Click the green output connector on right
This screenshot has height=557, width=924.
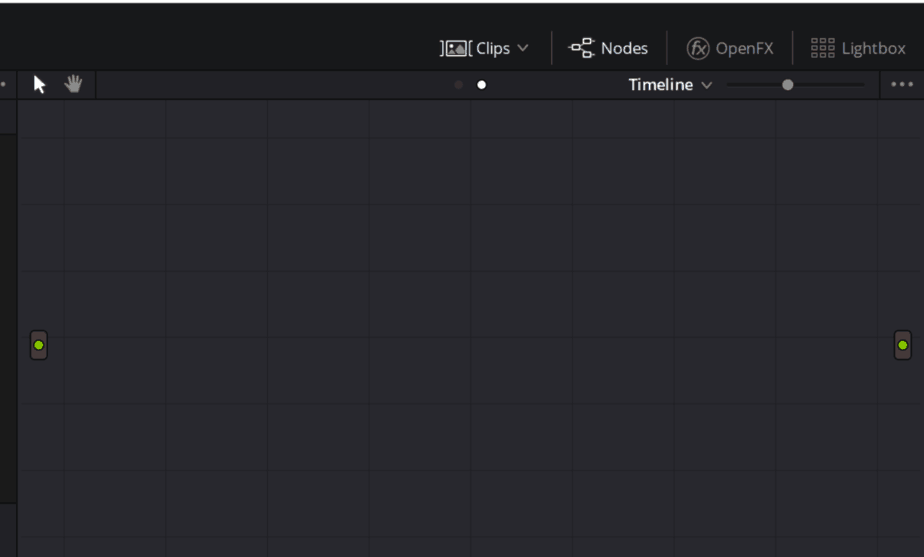(x=903, y=345)
